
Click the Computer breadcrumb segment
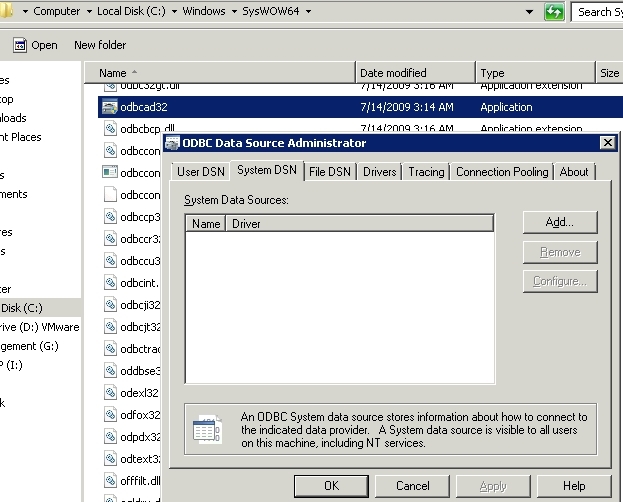click(56, 11)
